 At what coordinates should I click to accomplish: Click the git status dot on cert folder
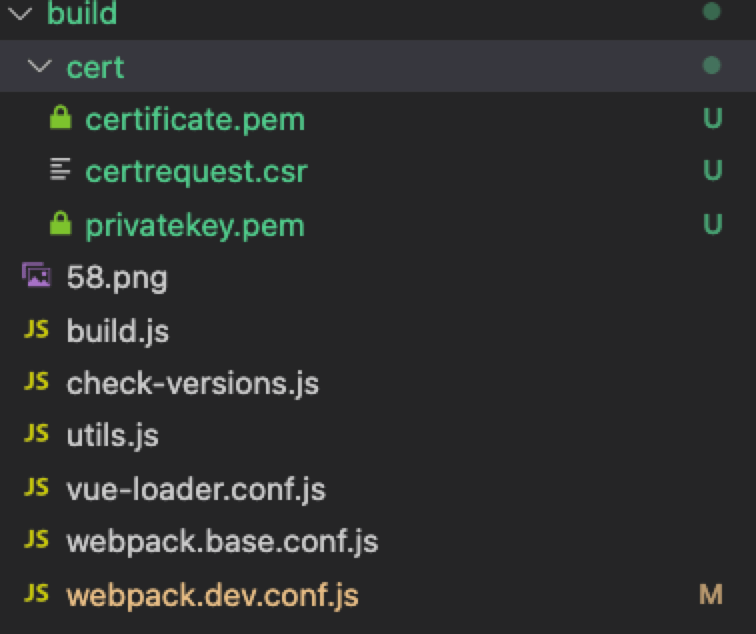[712, 65]
